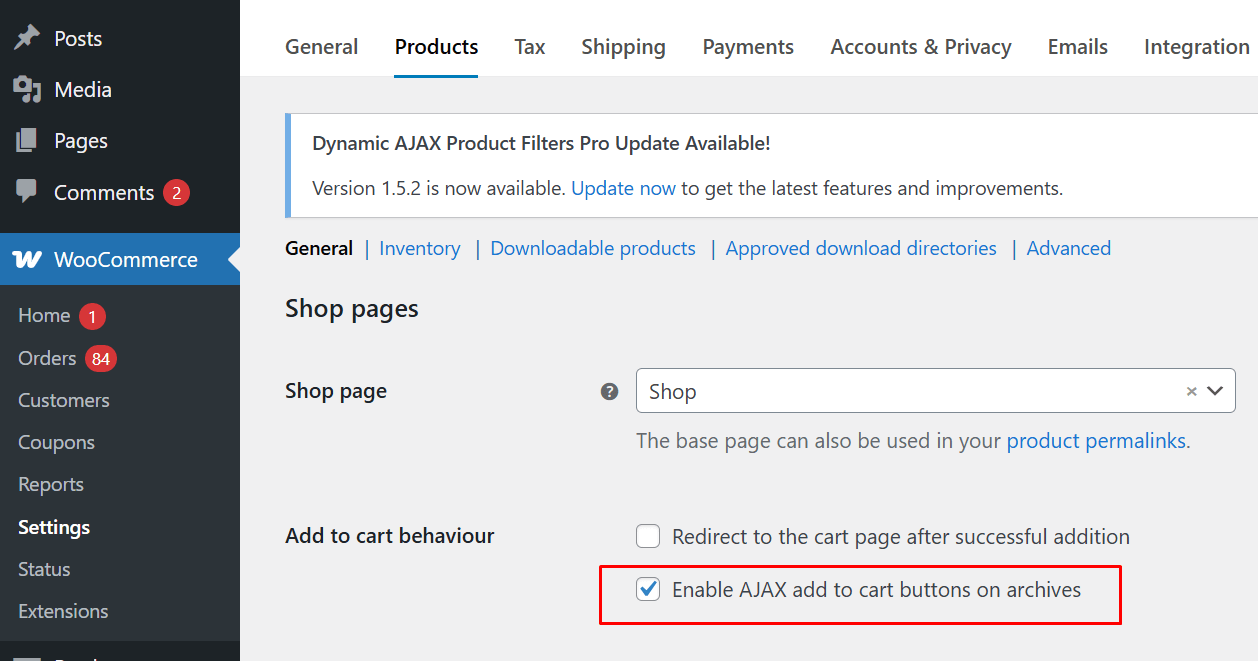Open WooCommerce Orders

[47, 358]
